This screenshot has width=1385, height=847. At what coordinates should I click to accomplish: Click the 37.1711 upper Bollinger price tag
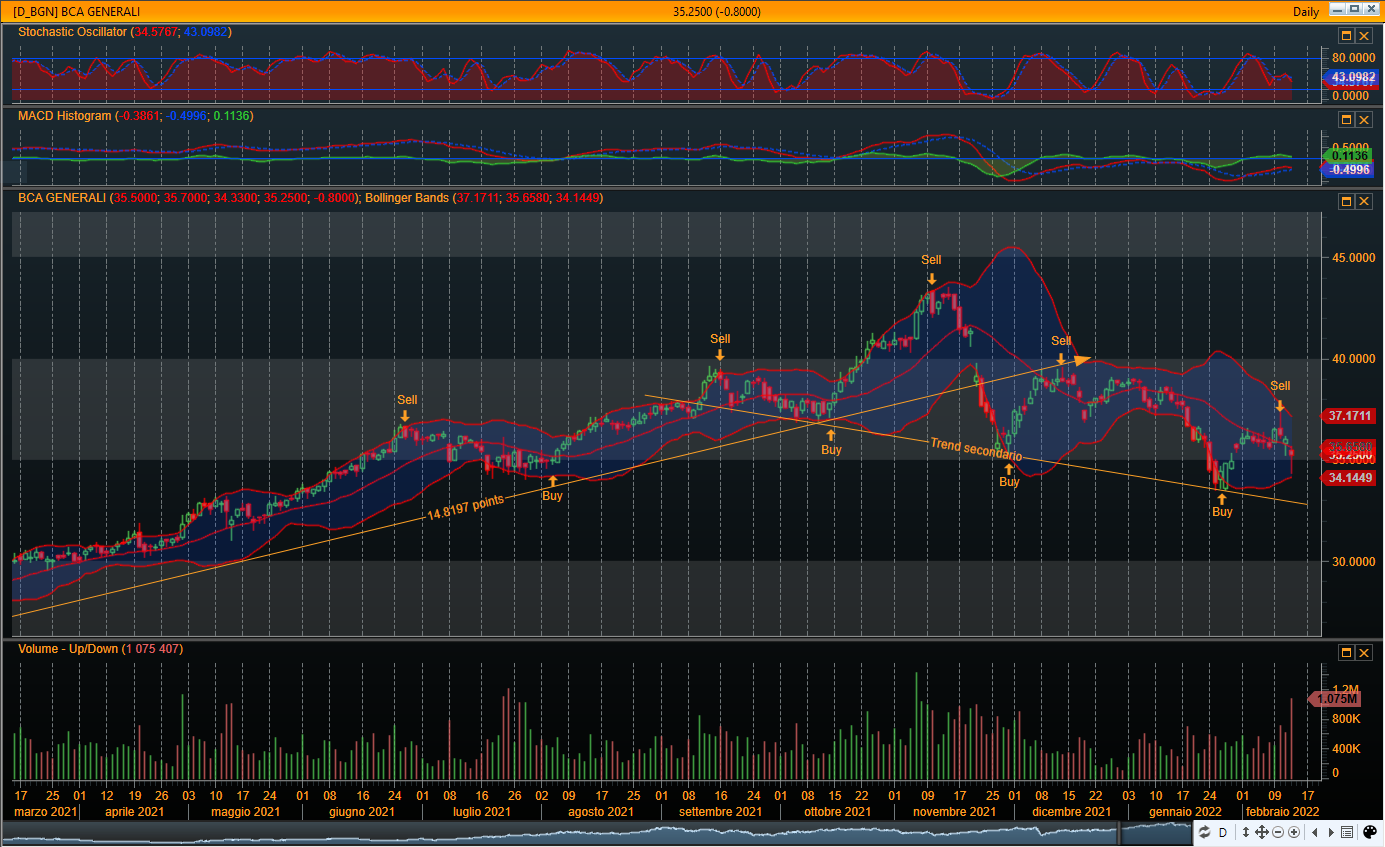[1349, 415]
